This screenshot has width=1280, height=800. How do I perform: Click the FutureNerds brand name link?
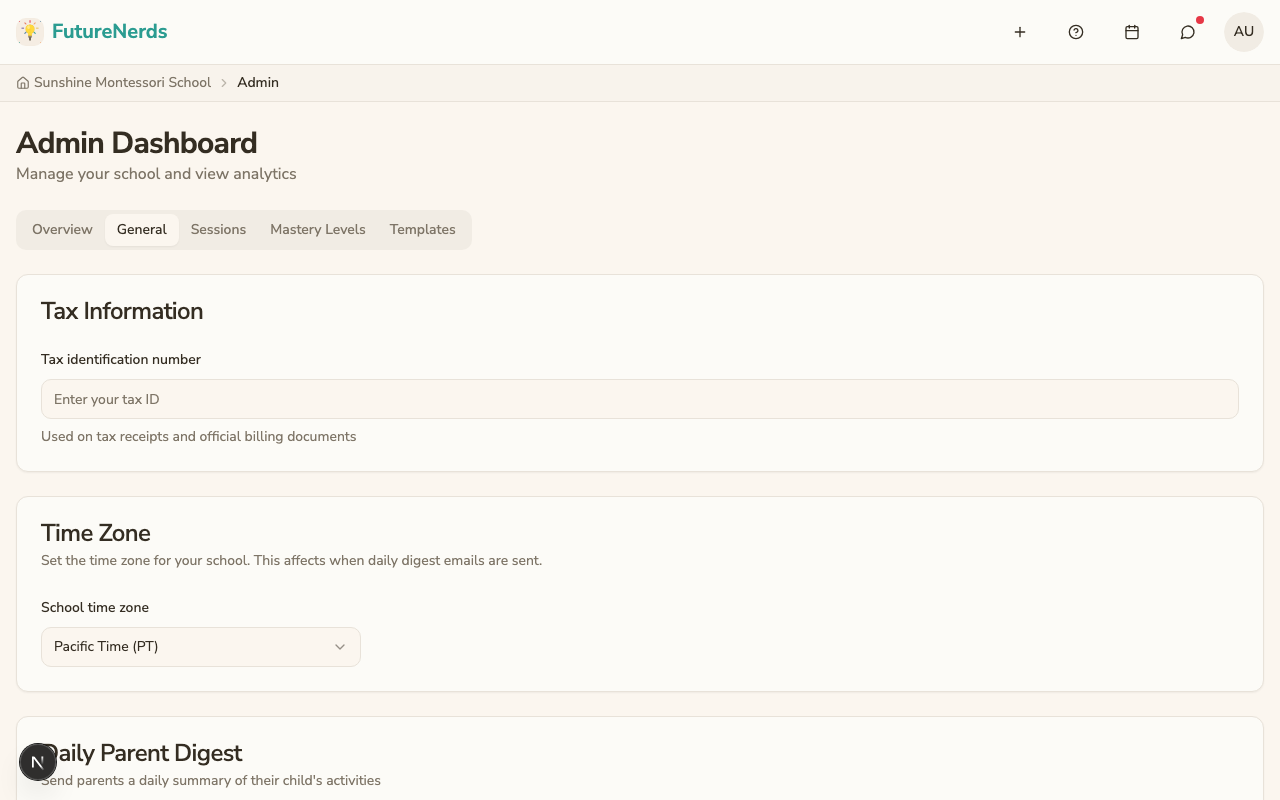coord(109,32)
